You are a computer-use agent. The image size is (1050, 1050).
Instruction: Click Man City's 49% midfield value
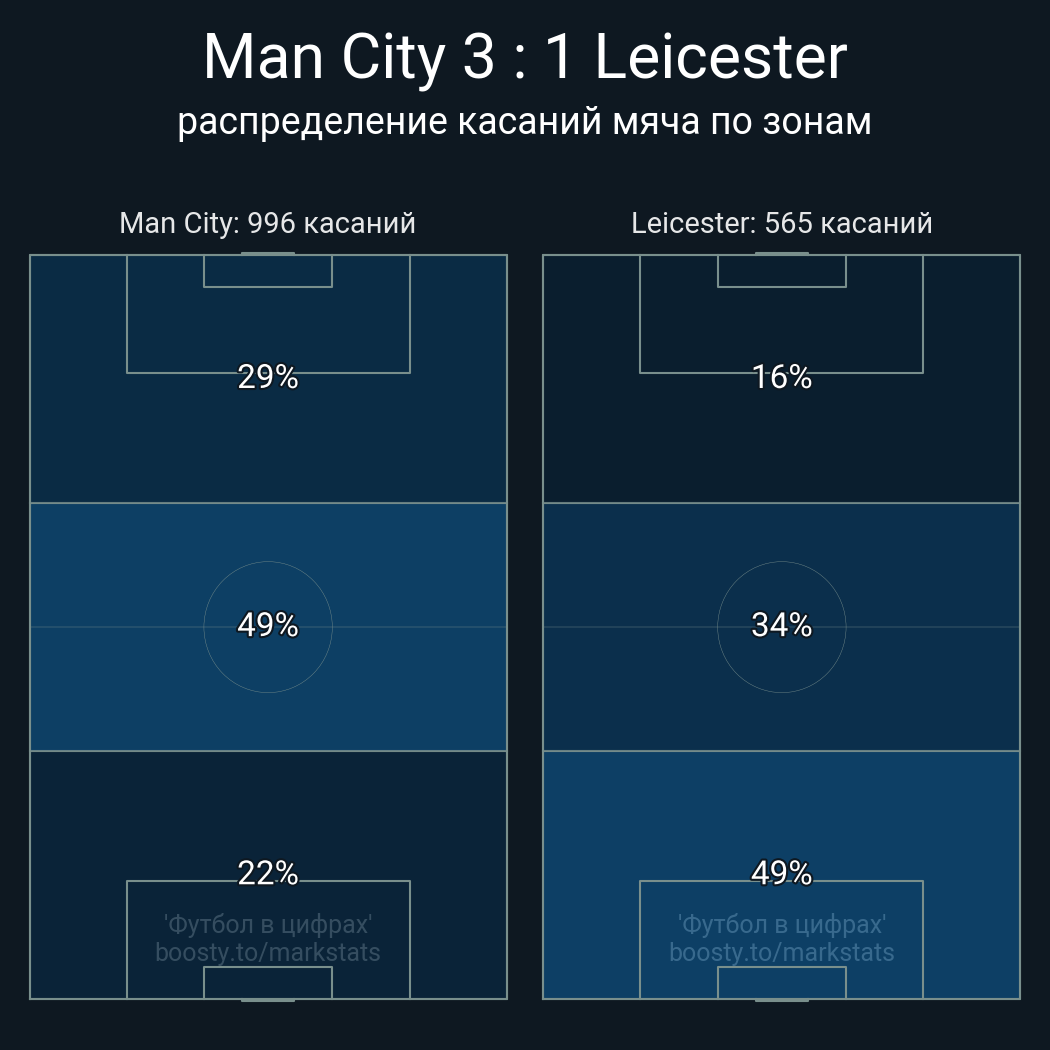click(267, 625)
